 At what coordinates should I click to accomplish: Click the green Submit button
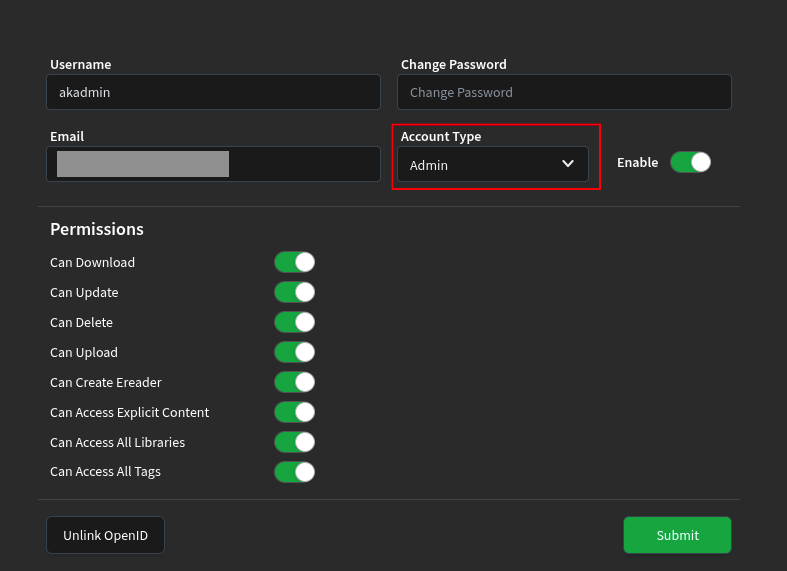(x=677, y=535)
